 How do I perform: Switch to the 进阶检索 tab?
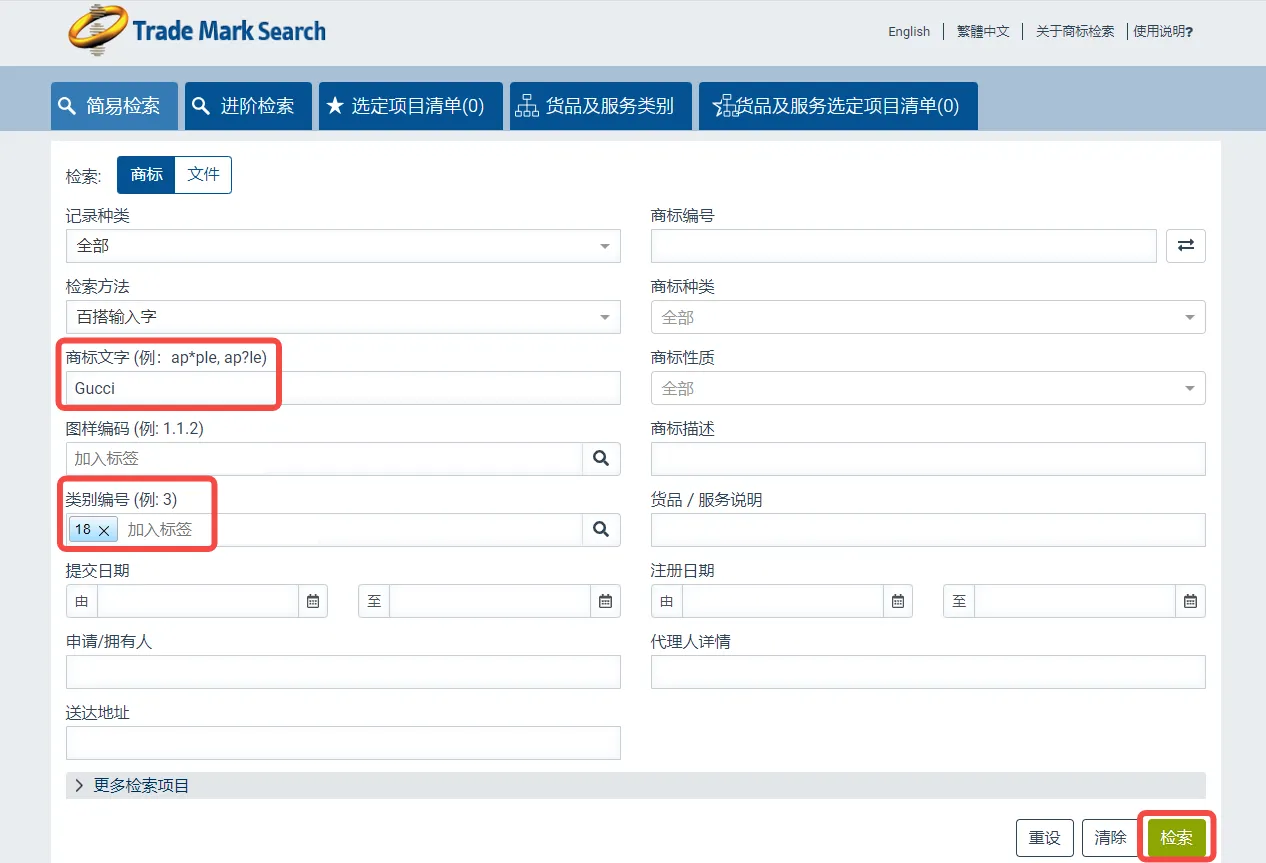coord(248,105)
